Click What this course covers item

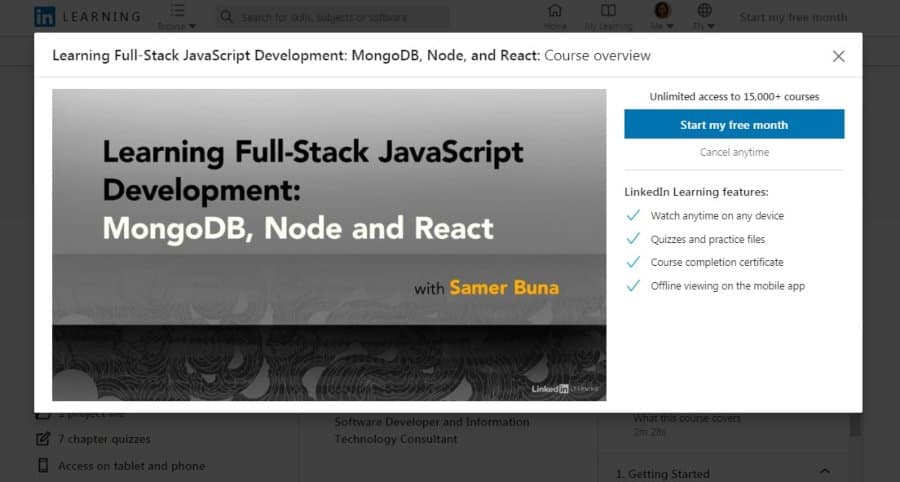[x=687, y=418]
